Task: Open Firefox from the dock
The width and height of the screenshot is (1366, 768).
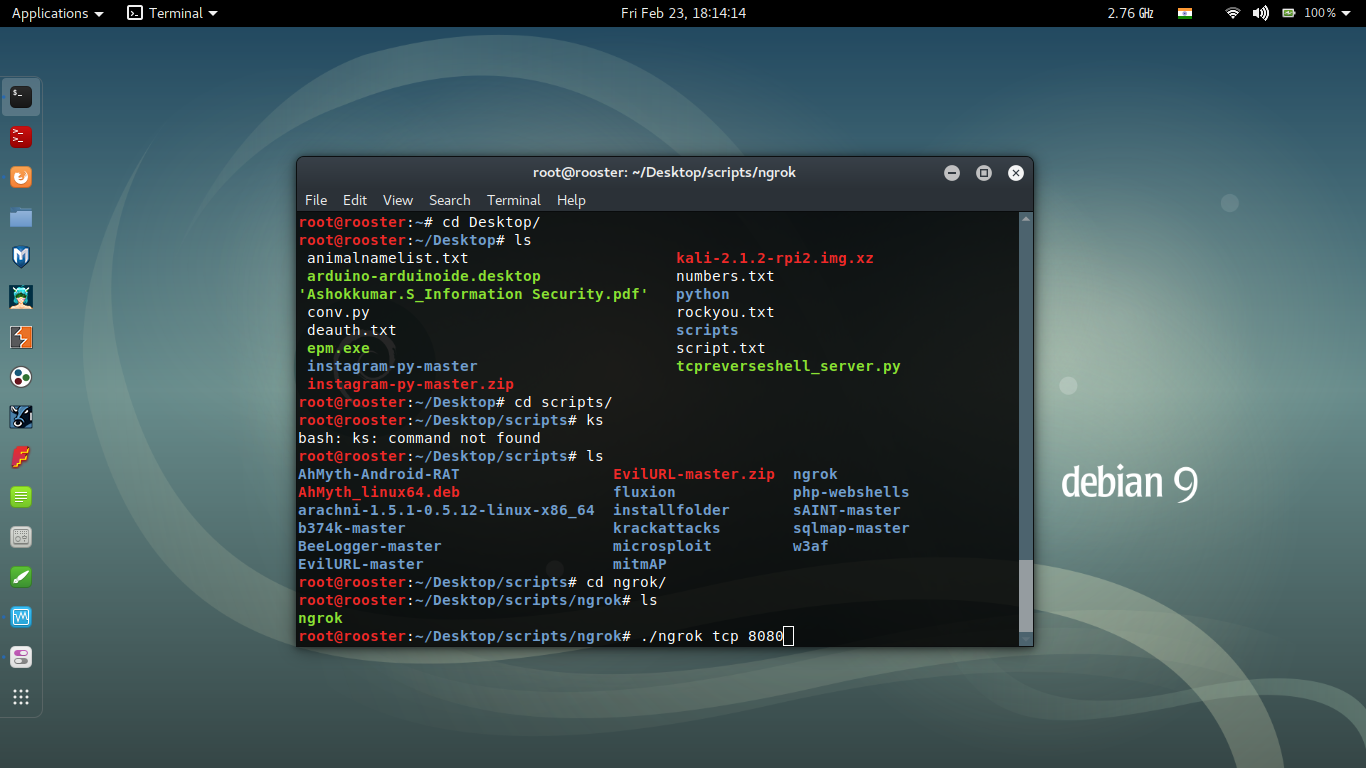Action: [x=21, y=176]
